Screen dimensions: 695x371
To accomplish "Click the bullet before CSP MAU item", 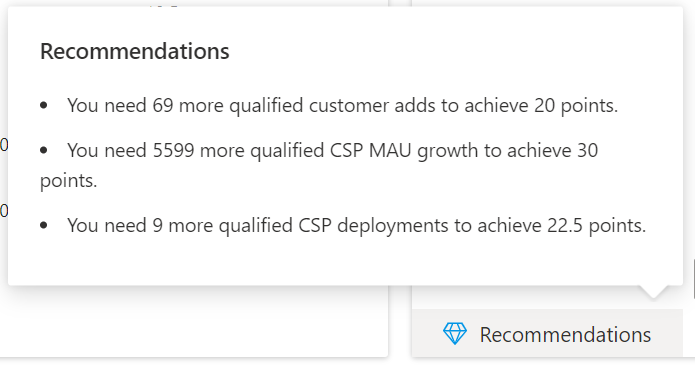I will 43,150.
